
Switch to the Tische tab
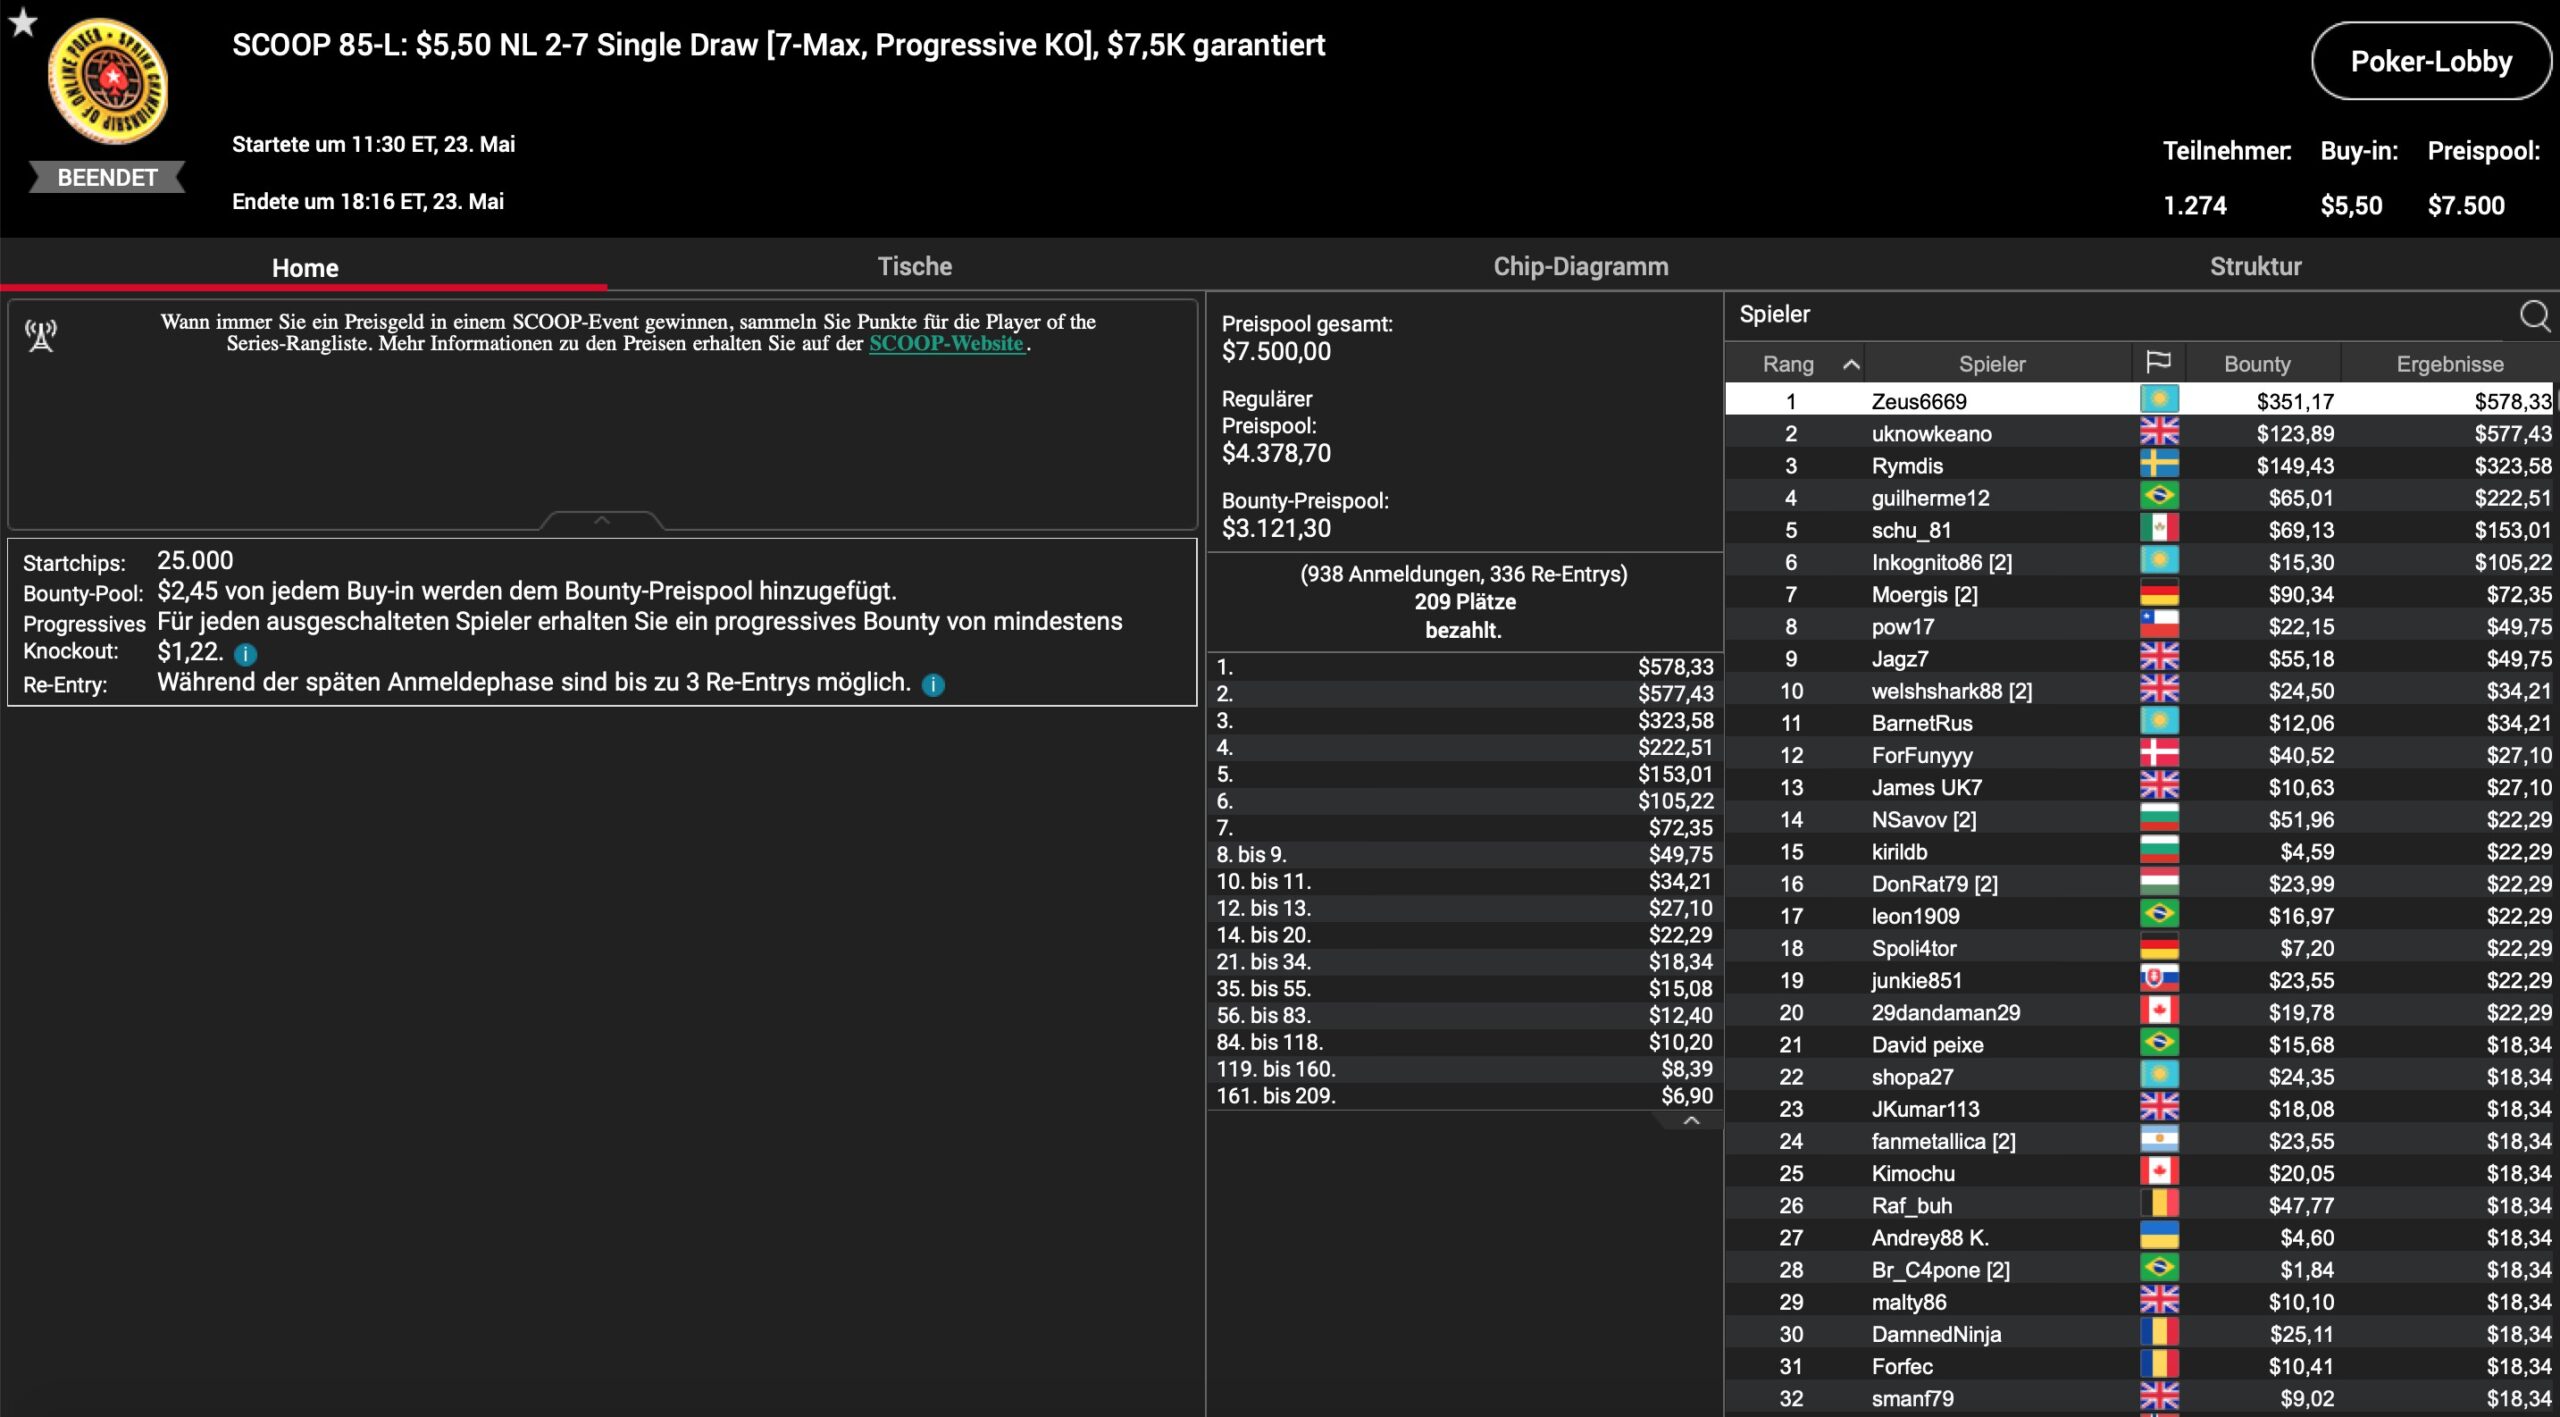coord(914,266)
